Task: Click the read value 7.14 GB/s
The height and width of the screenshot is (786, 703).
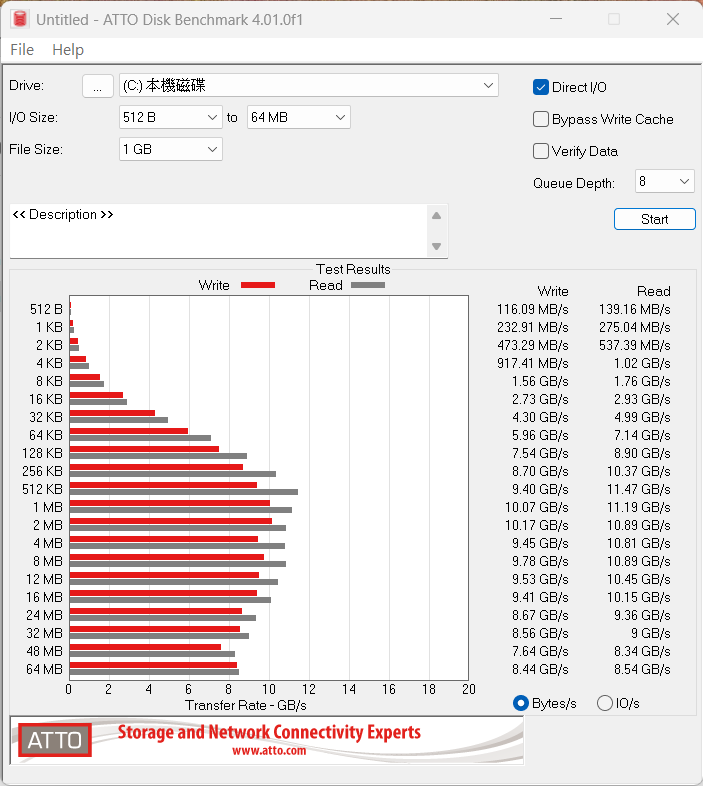Action: [642, 435]
